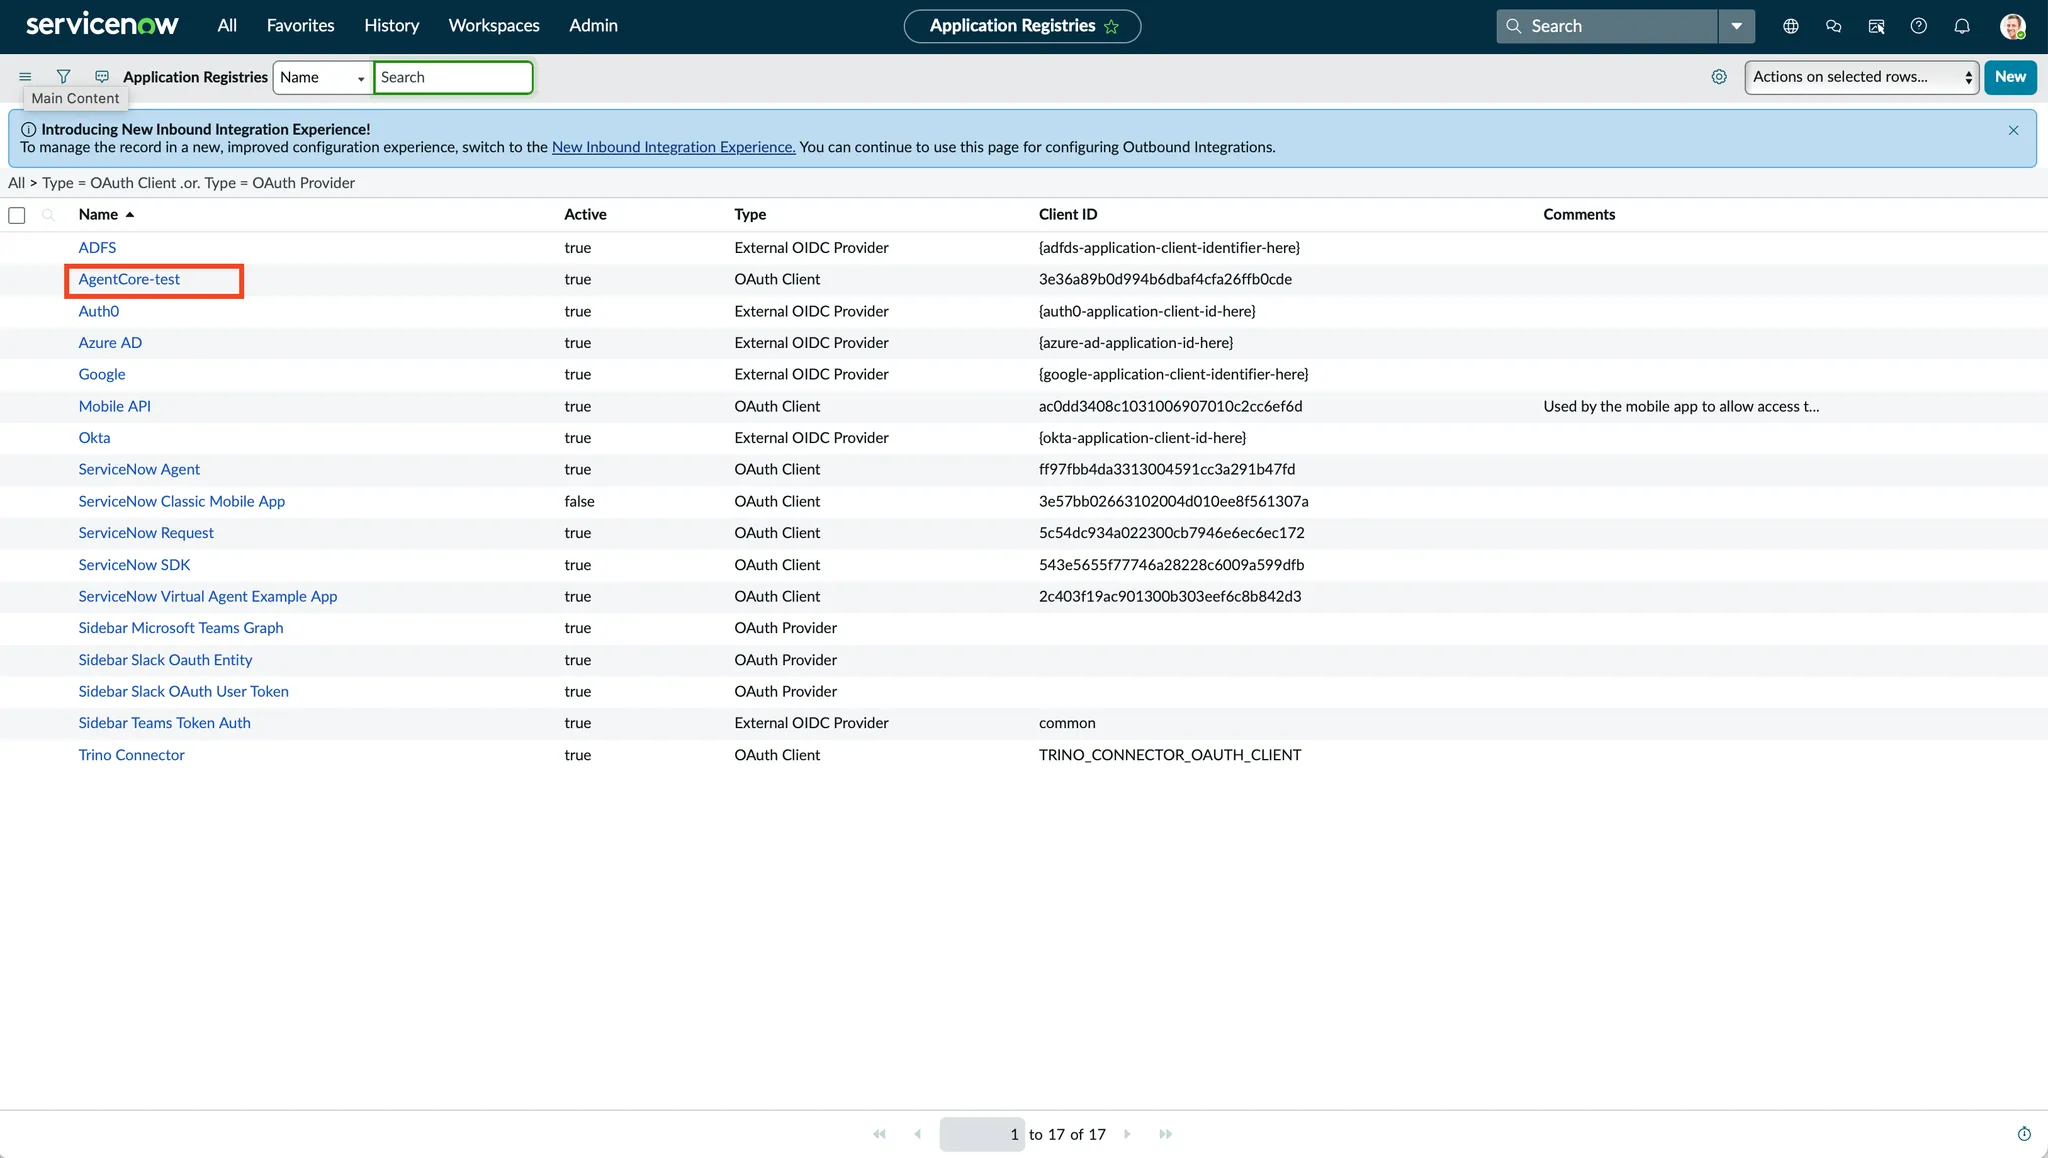Viewport: 2048px width, 1158px height.
Task: Click the activity stream icon
Action: coord(102,76)
